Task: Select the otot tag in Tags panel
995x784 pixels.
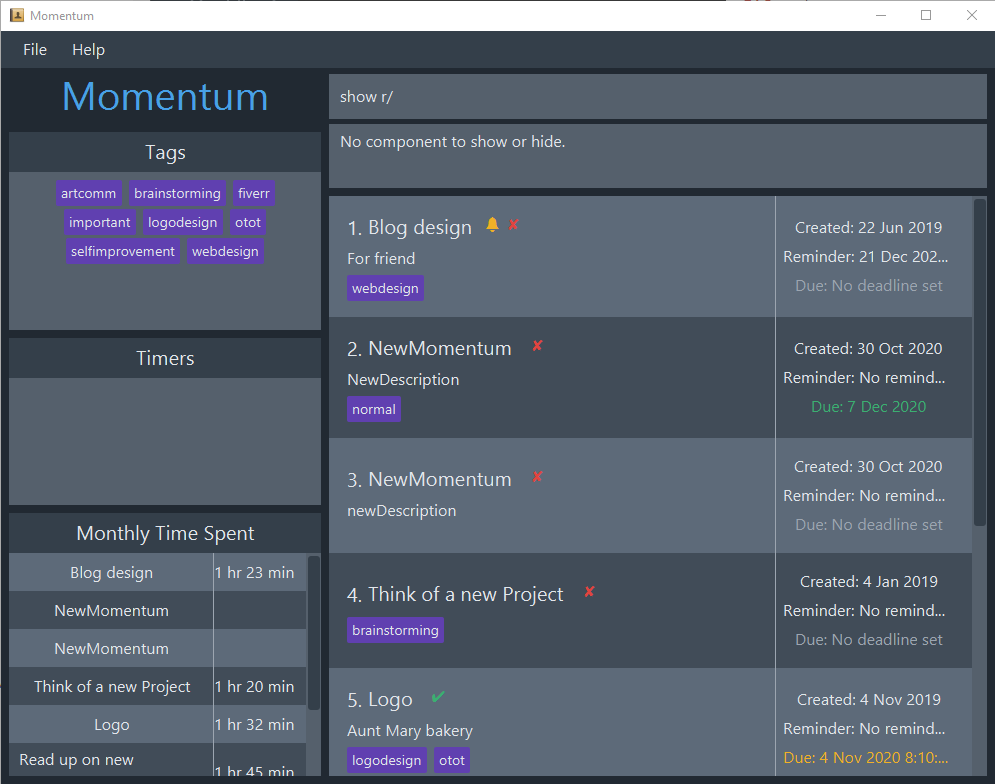Action: tap(247, 222)
